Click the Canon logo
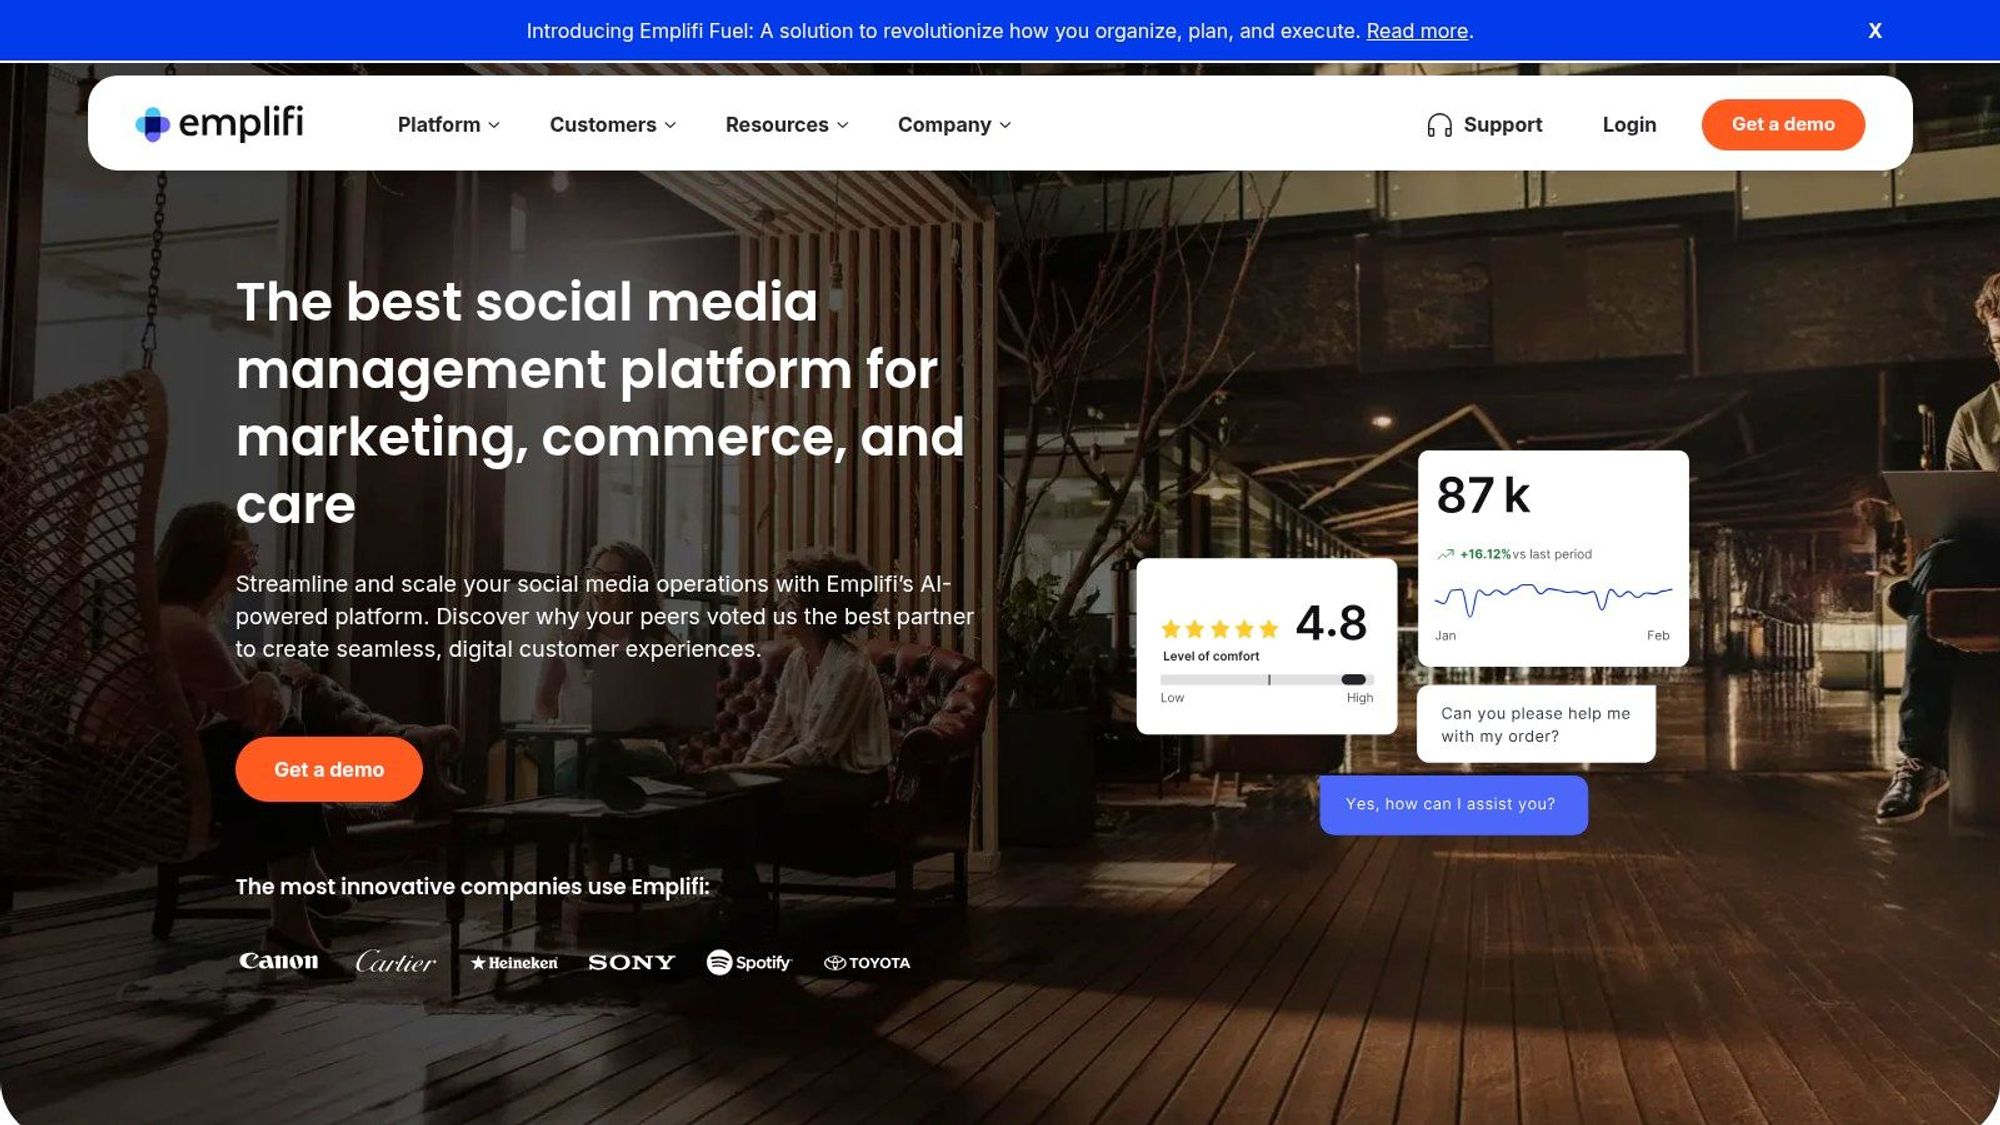 pyautogui.click(x=278, y=961)
